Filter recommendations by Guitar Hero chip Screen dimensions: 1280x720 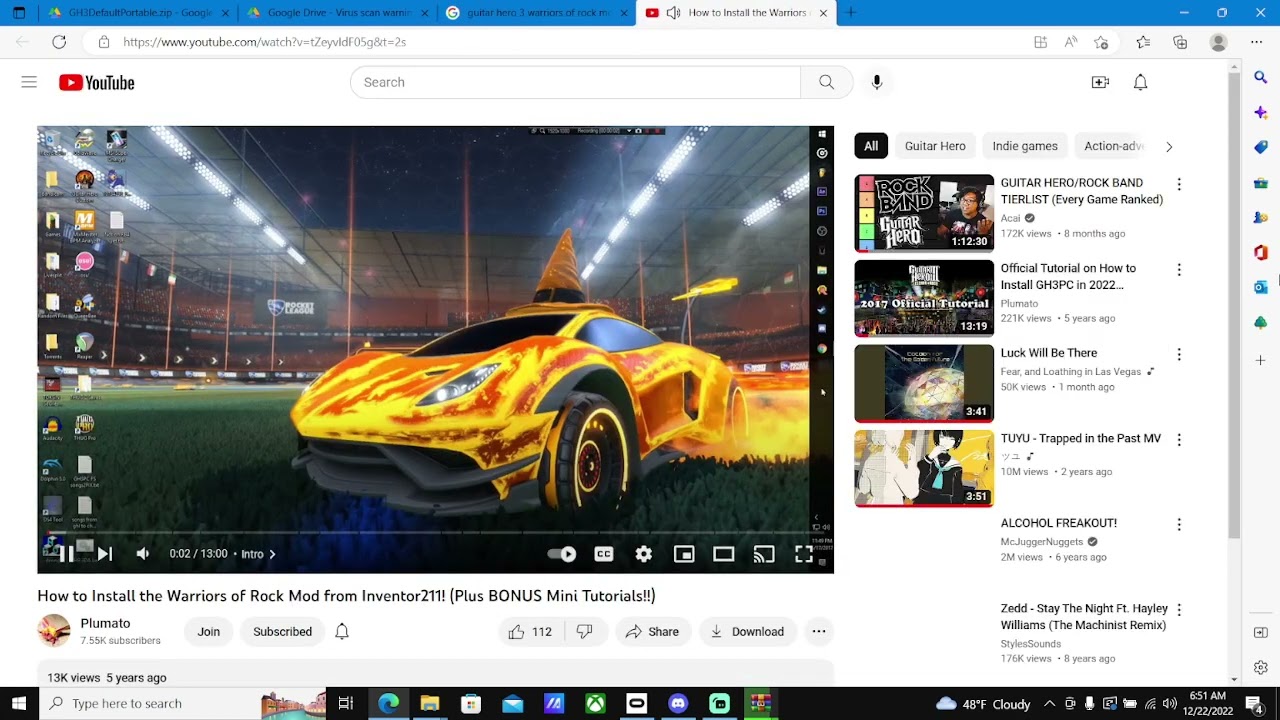935,146
